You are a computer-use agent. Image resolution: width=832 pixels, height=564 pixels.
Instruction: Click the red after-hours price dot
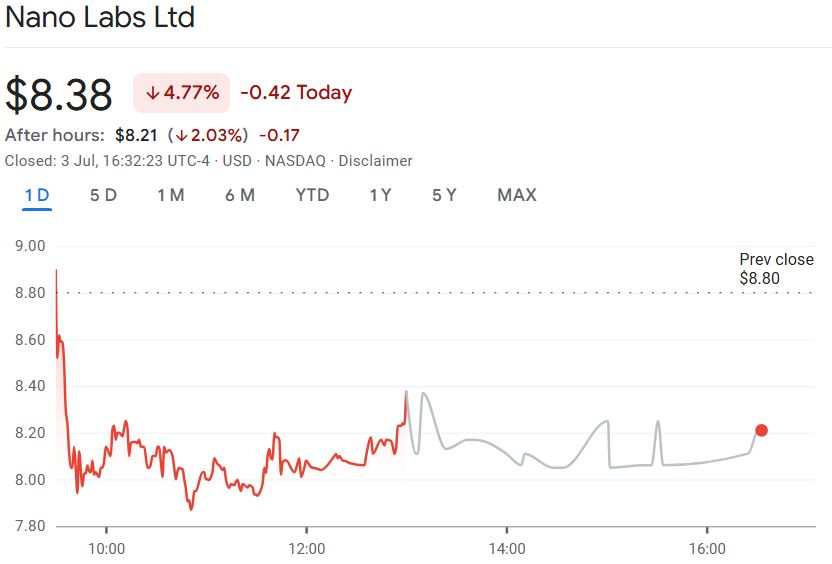[761, 430]
